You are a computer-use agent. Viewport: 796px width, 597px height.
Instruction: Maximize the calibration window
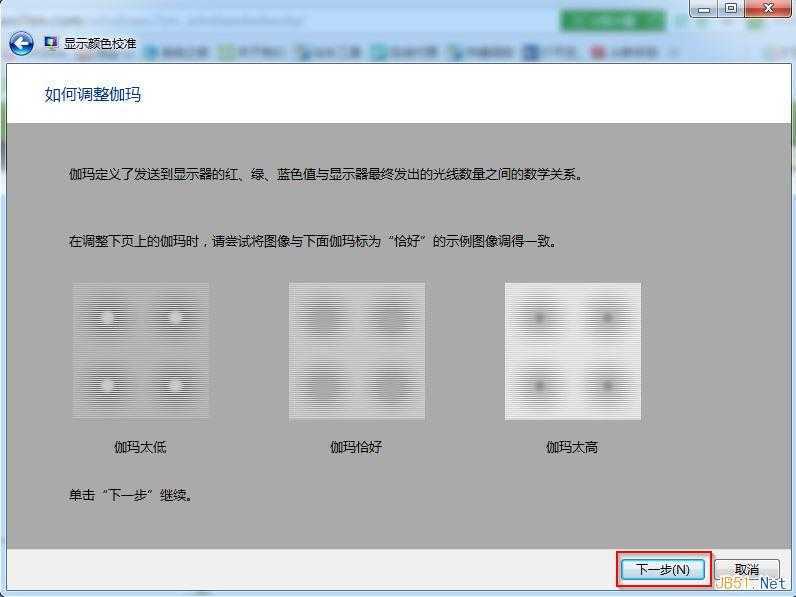pyautogui.click(x=731, y=9)
